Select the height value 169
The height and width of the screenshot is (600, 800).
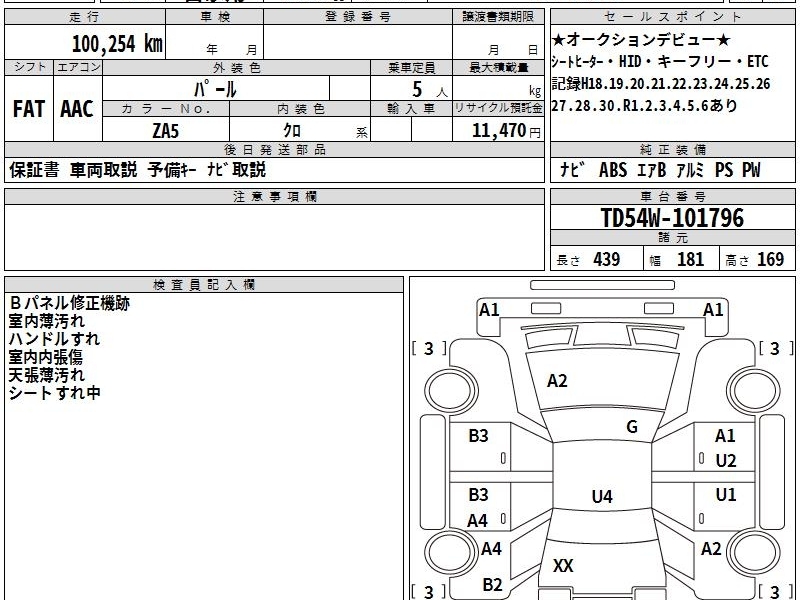(x=770, y=259)
